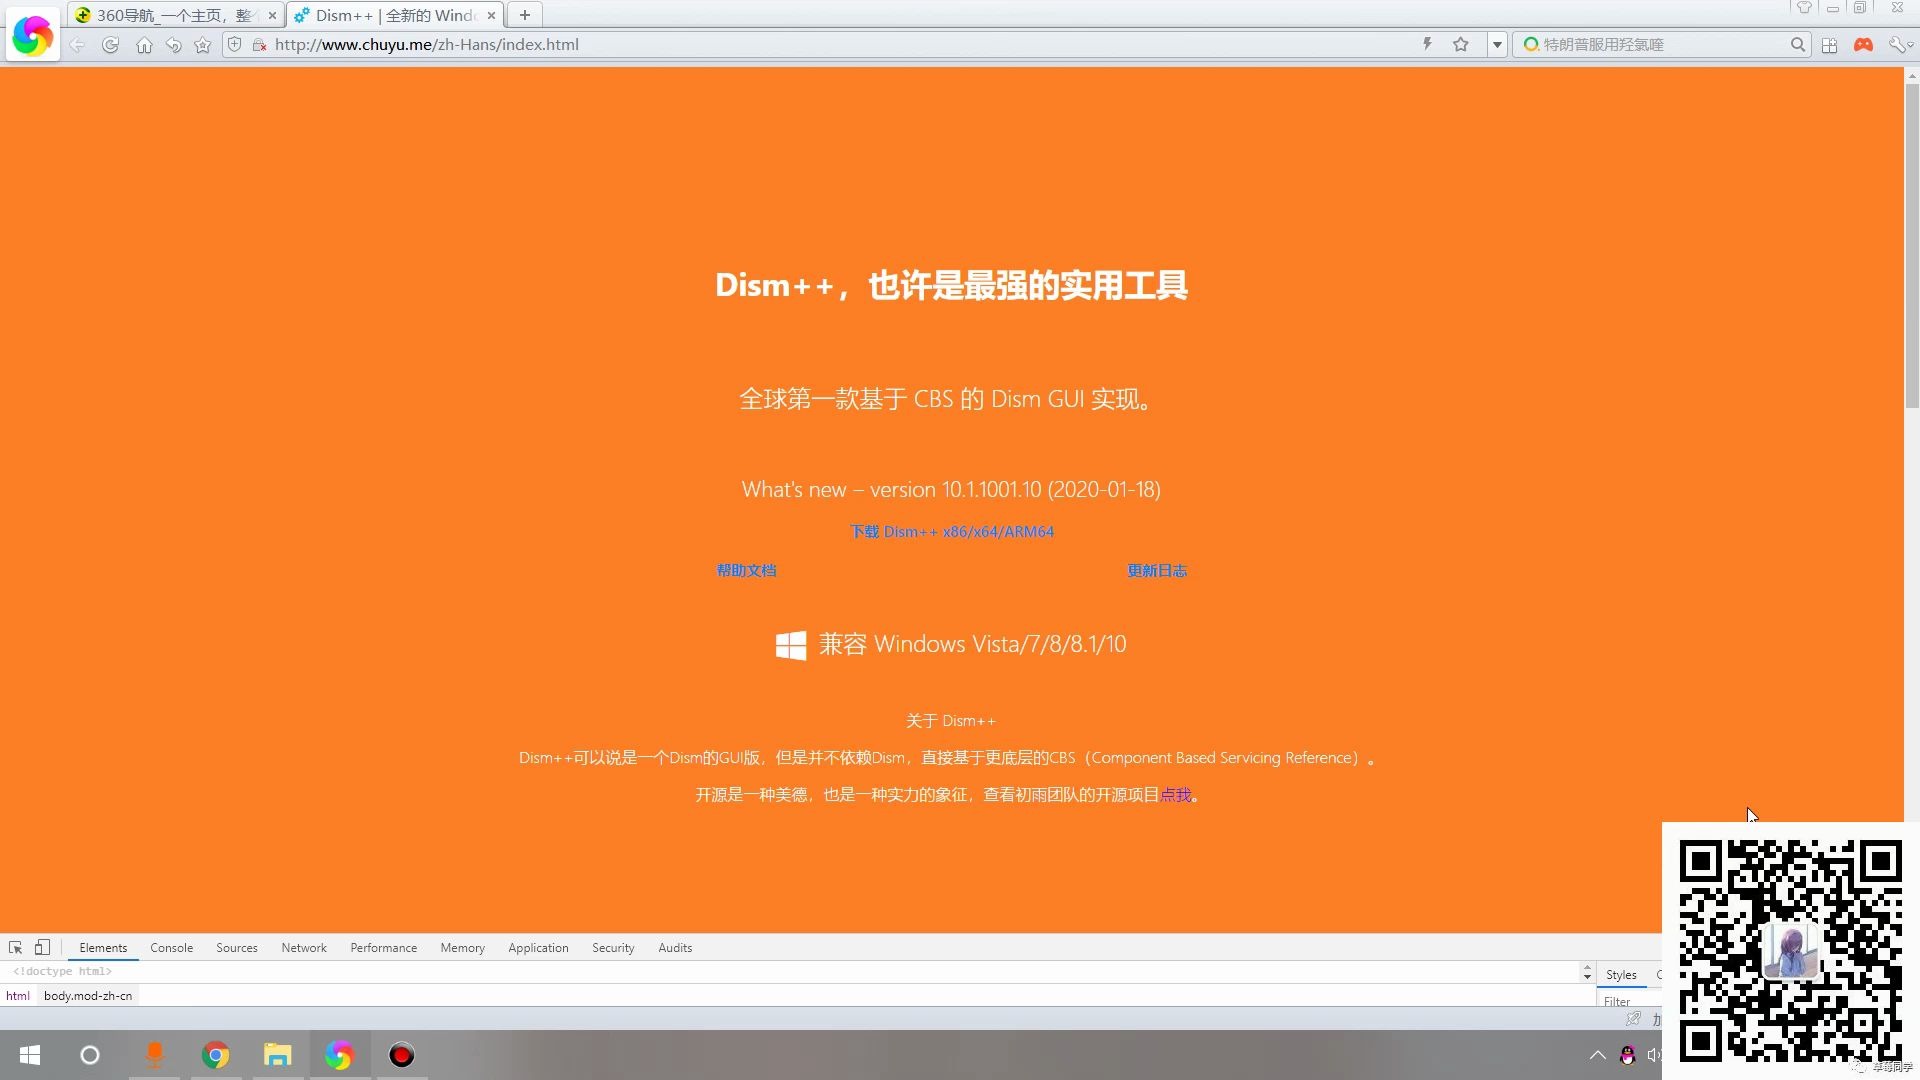
Task: Open favorites with the star near home
Action: (203, 45)
